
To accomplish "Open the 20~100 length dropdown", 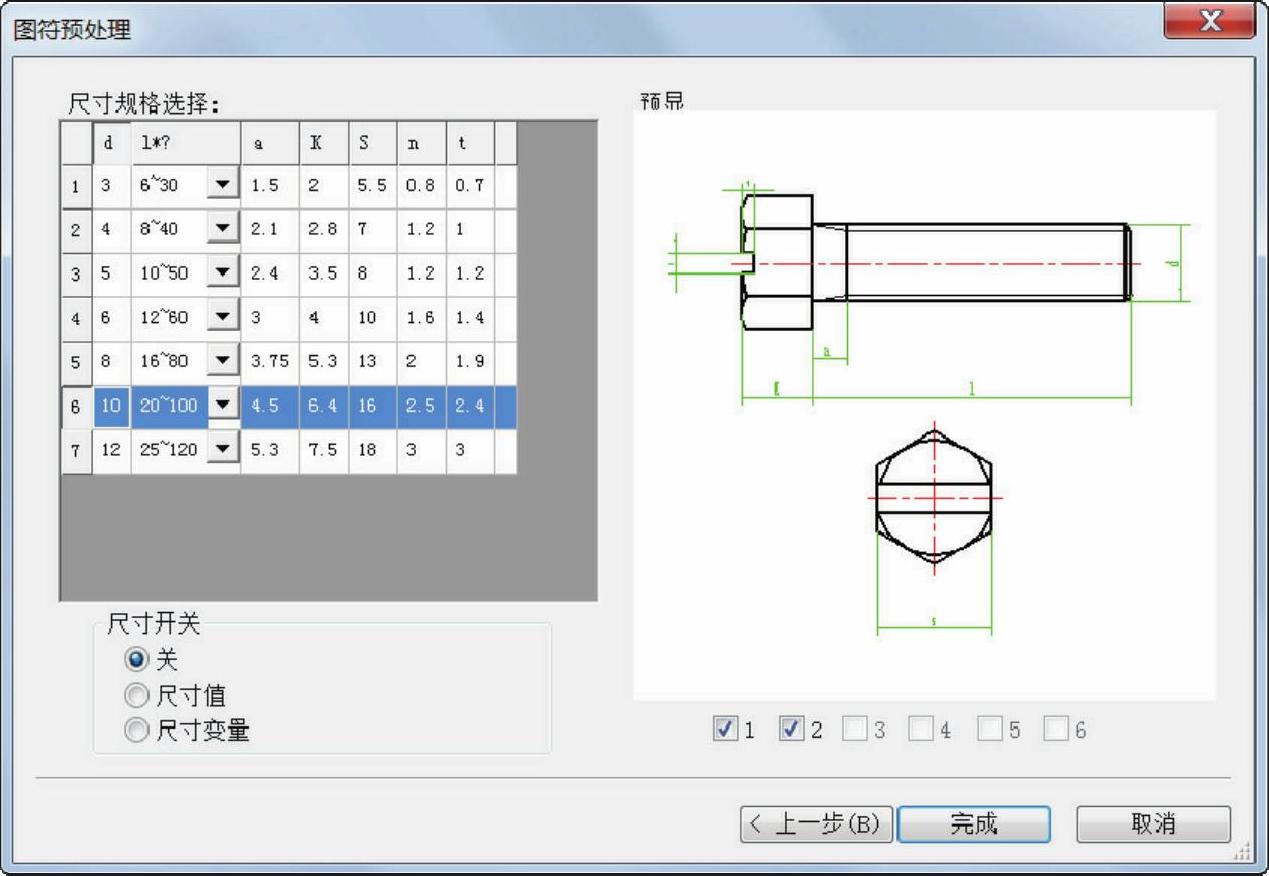I will 223,406.
